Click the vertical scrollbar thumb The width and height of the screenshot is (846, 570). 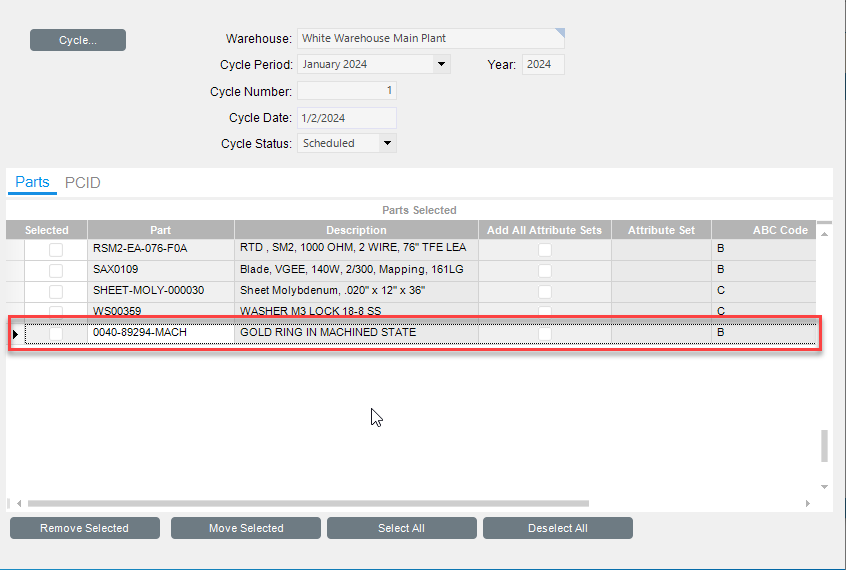coord(824,446)
